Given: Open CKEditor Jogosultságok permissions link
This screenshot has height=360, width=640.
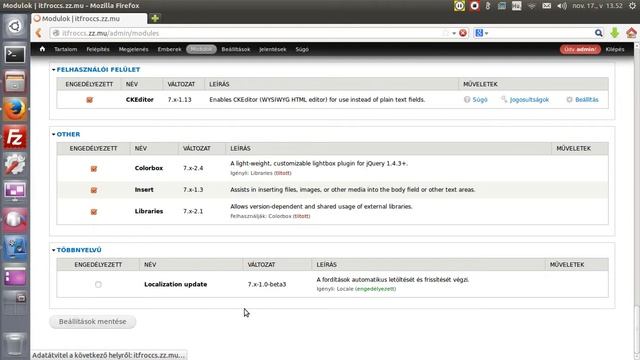Looking at the screenshot, I should pos(525,100).
